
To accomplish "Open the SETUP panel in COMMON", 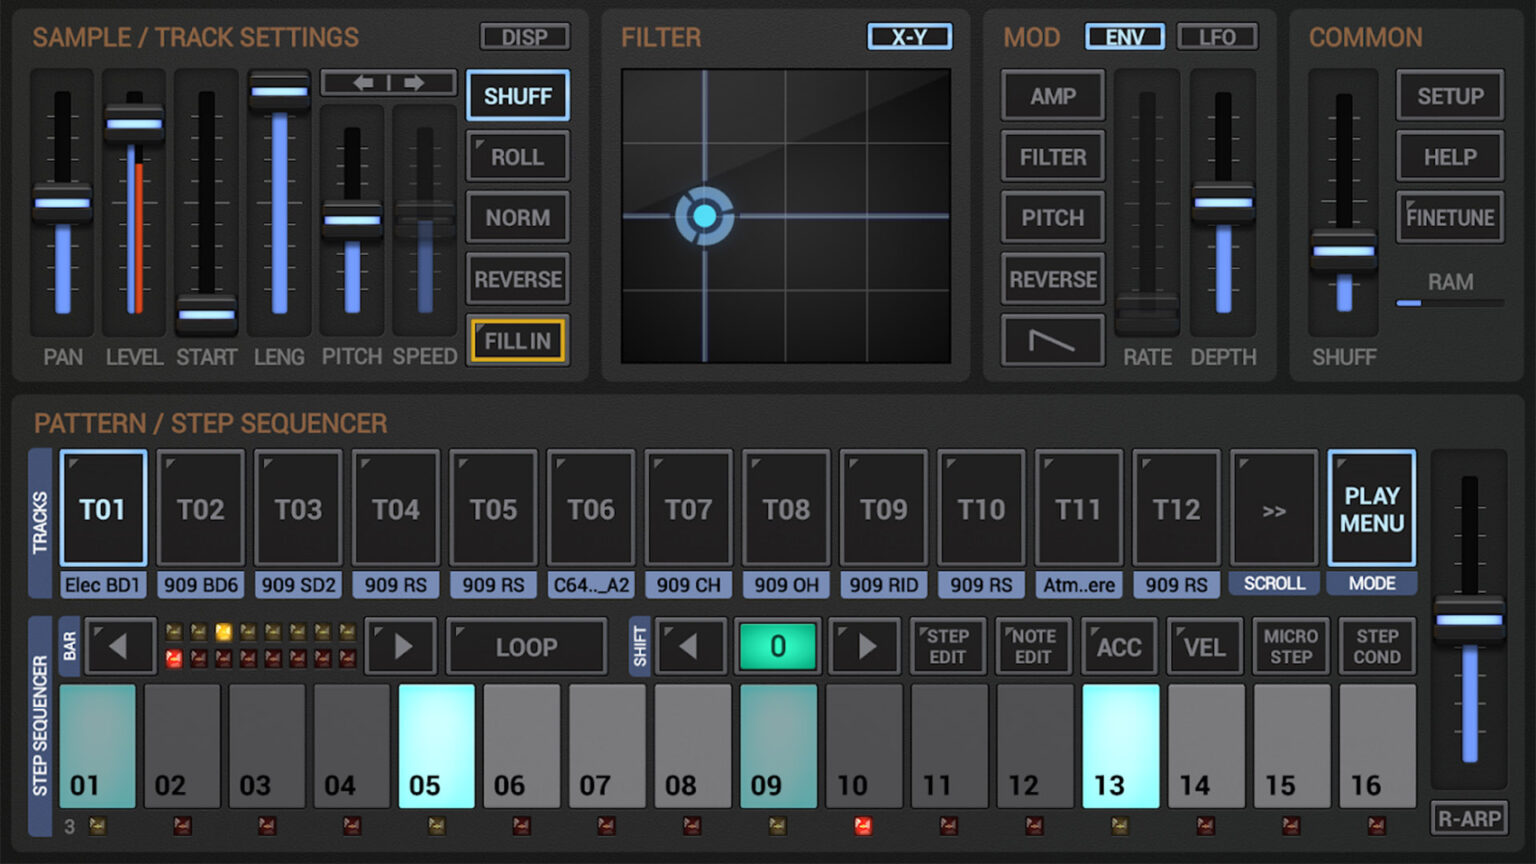I will tap(1449, 96).
